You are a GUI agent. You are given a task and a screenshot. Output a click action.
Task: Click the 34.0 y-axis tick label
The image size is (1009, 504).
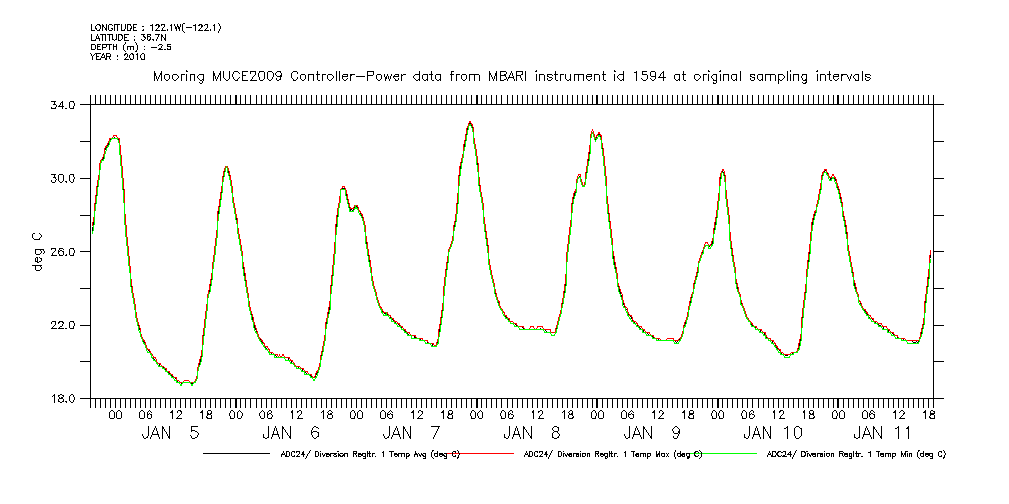(x=62, y=105)
